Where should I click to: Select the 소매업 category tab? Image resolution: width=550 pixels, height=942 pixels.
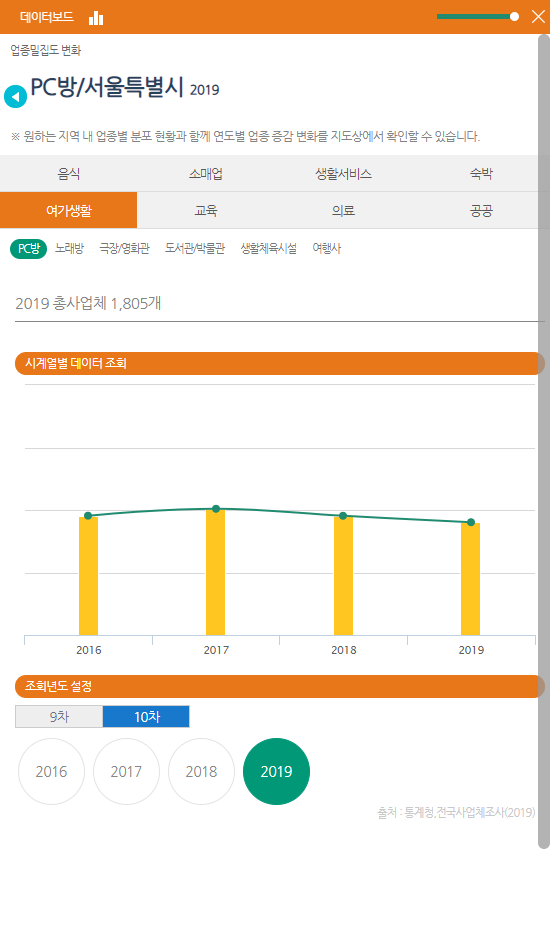(206, 174)
